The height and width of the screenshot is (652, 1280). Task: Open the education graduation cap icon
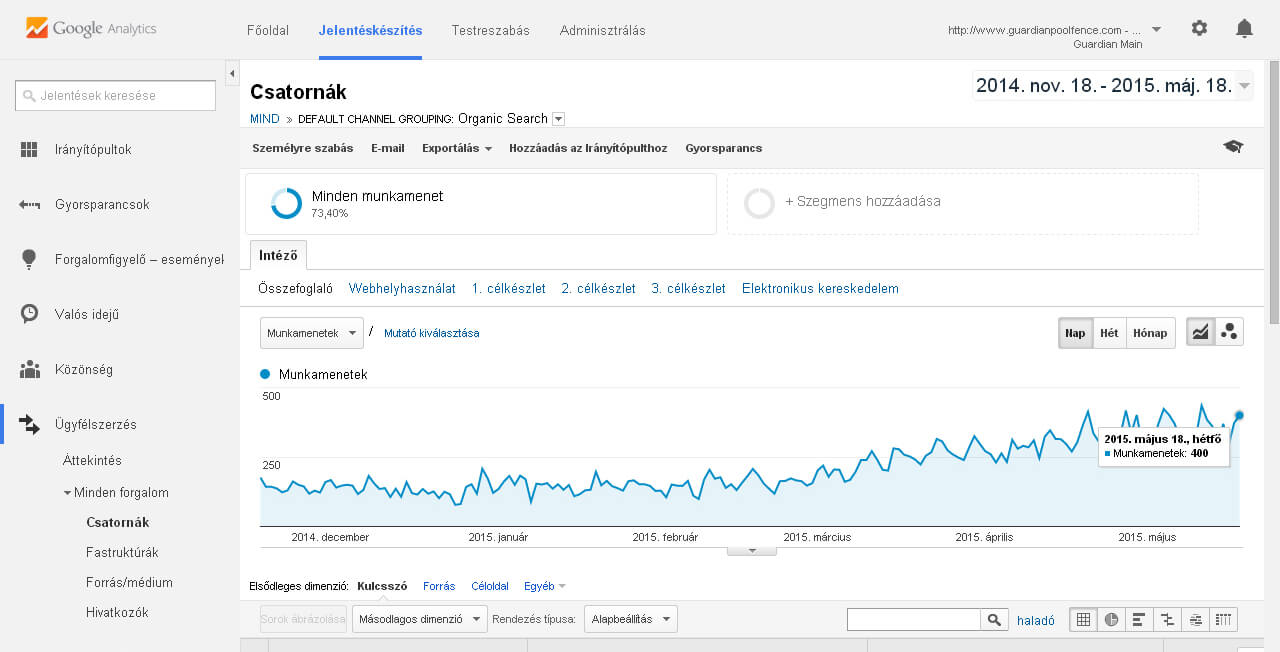tap(1233, 147)
